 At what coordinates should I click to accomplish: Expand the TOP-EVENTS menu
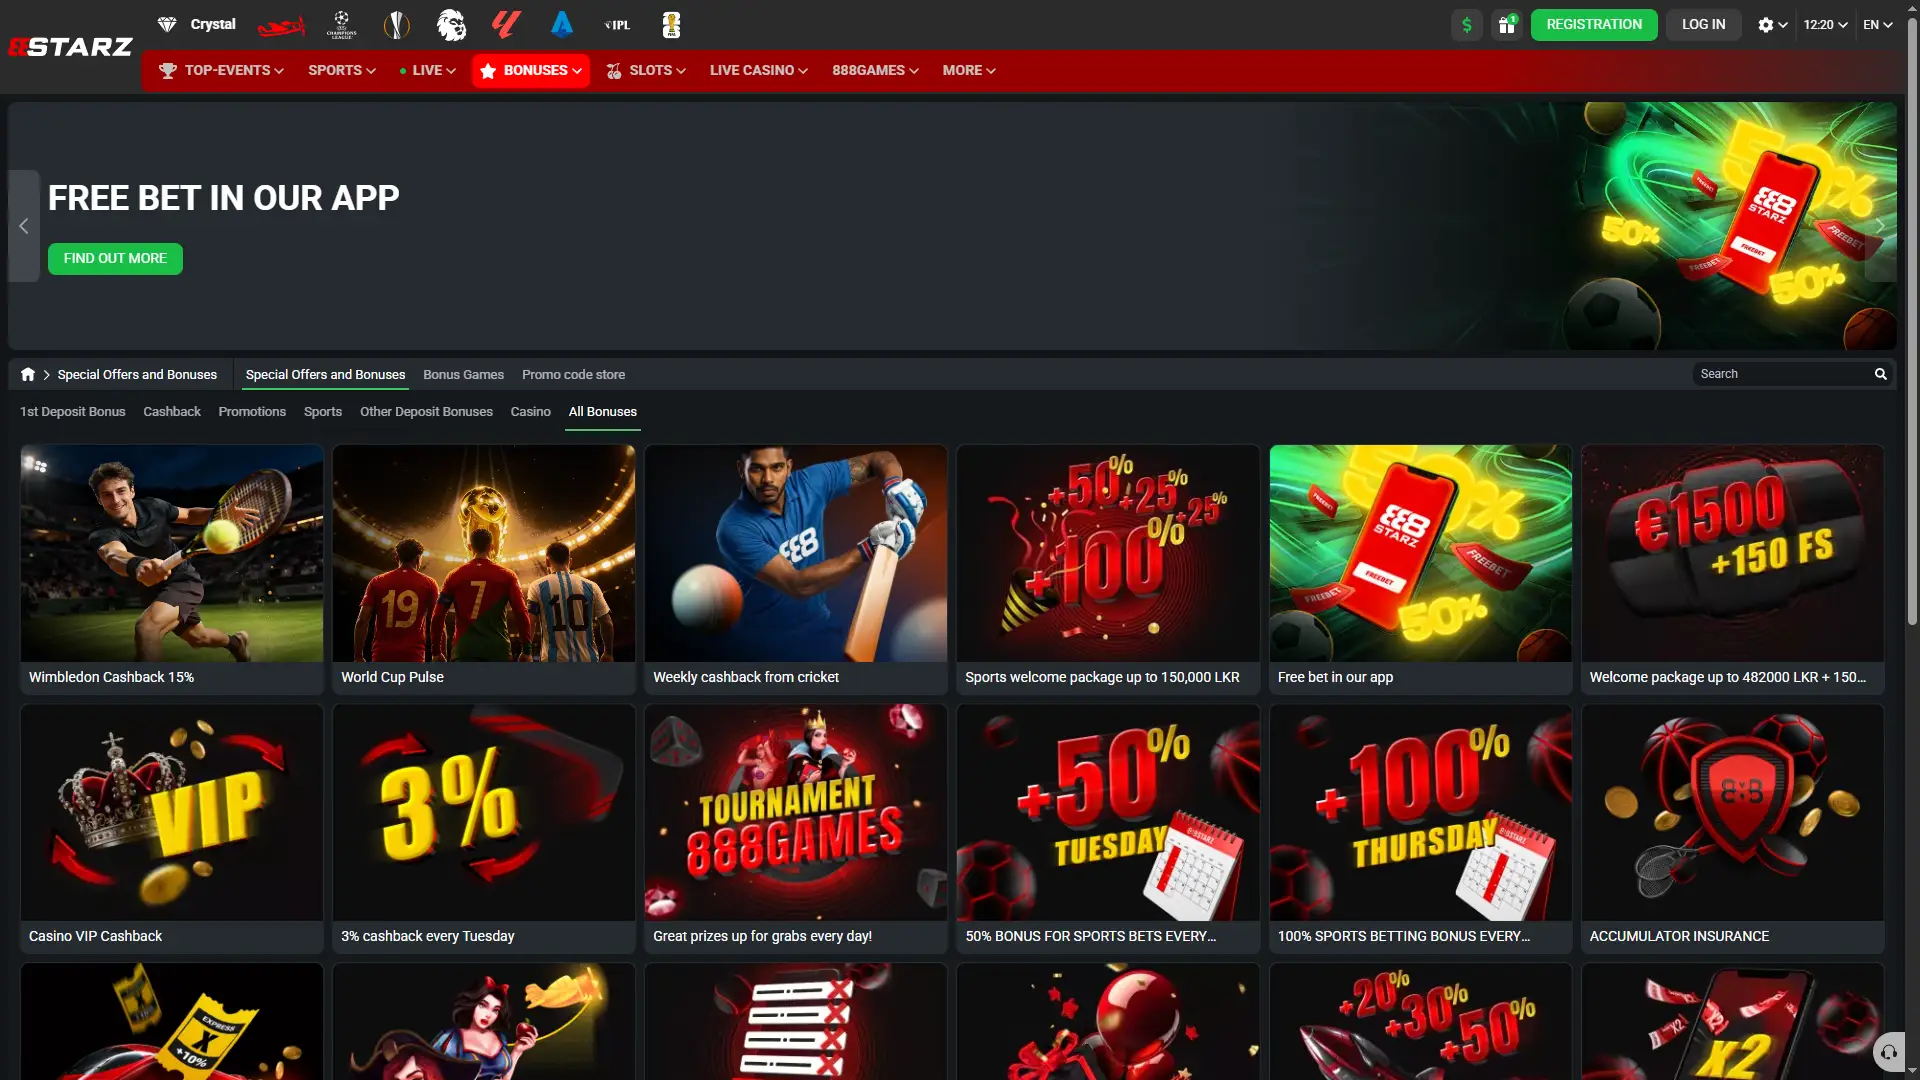(221, 71)
